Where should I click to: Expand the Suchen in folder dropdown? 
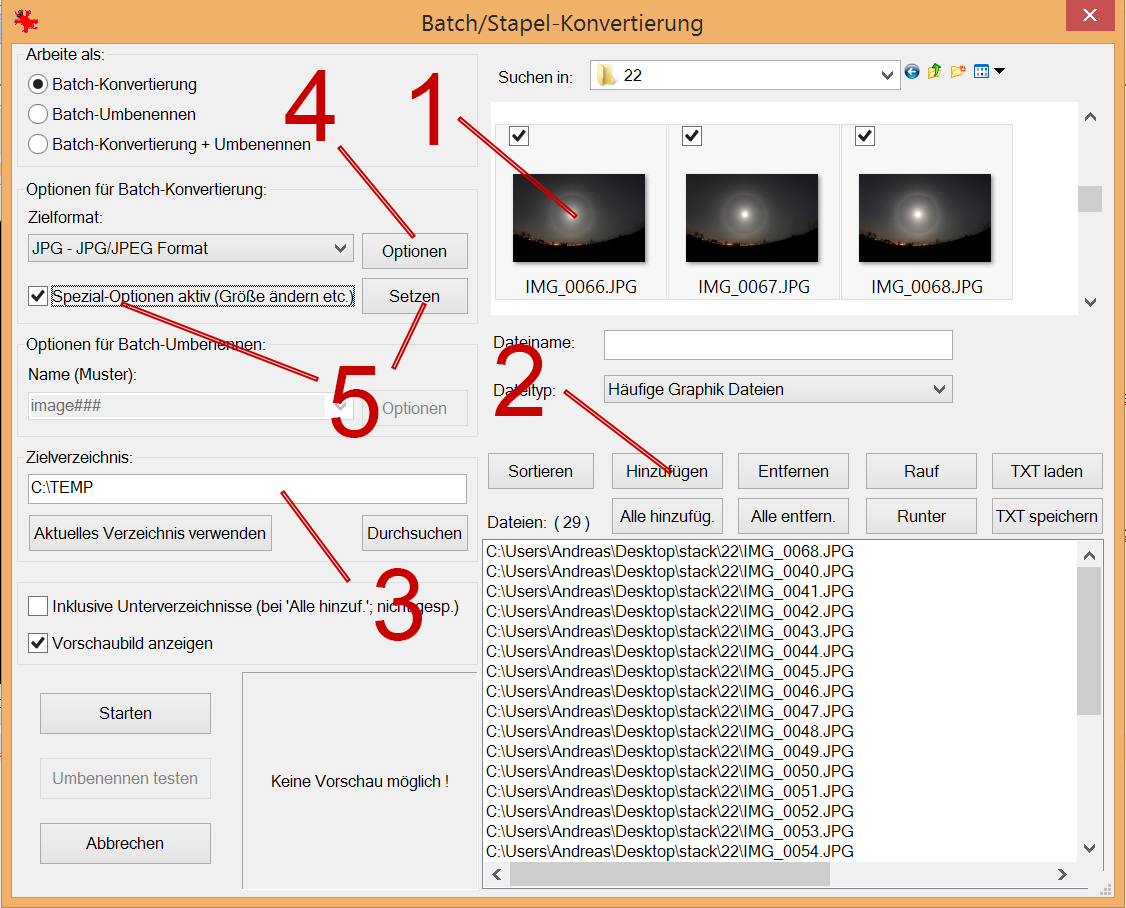coord(887,75)
